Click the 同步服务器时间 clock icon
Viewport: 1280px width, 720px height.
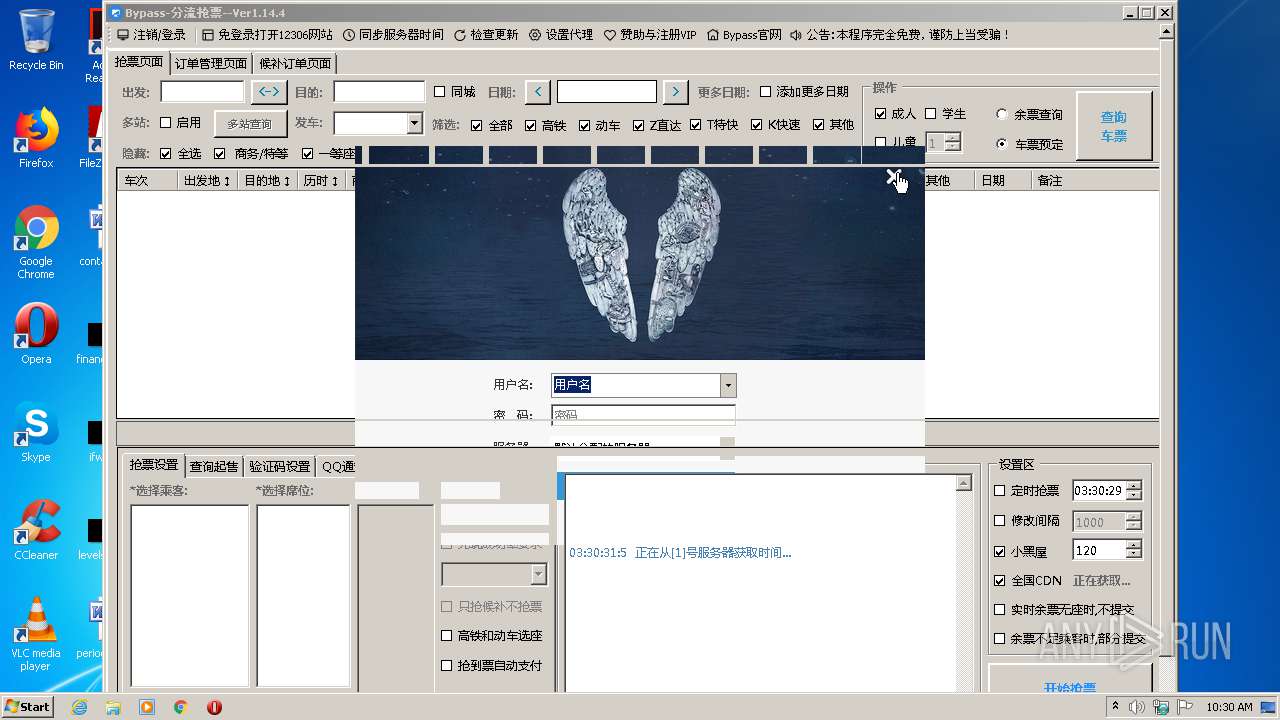tap(349, 35)
